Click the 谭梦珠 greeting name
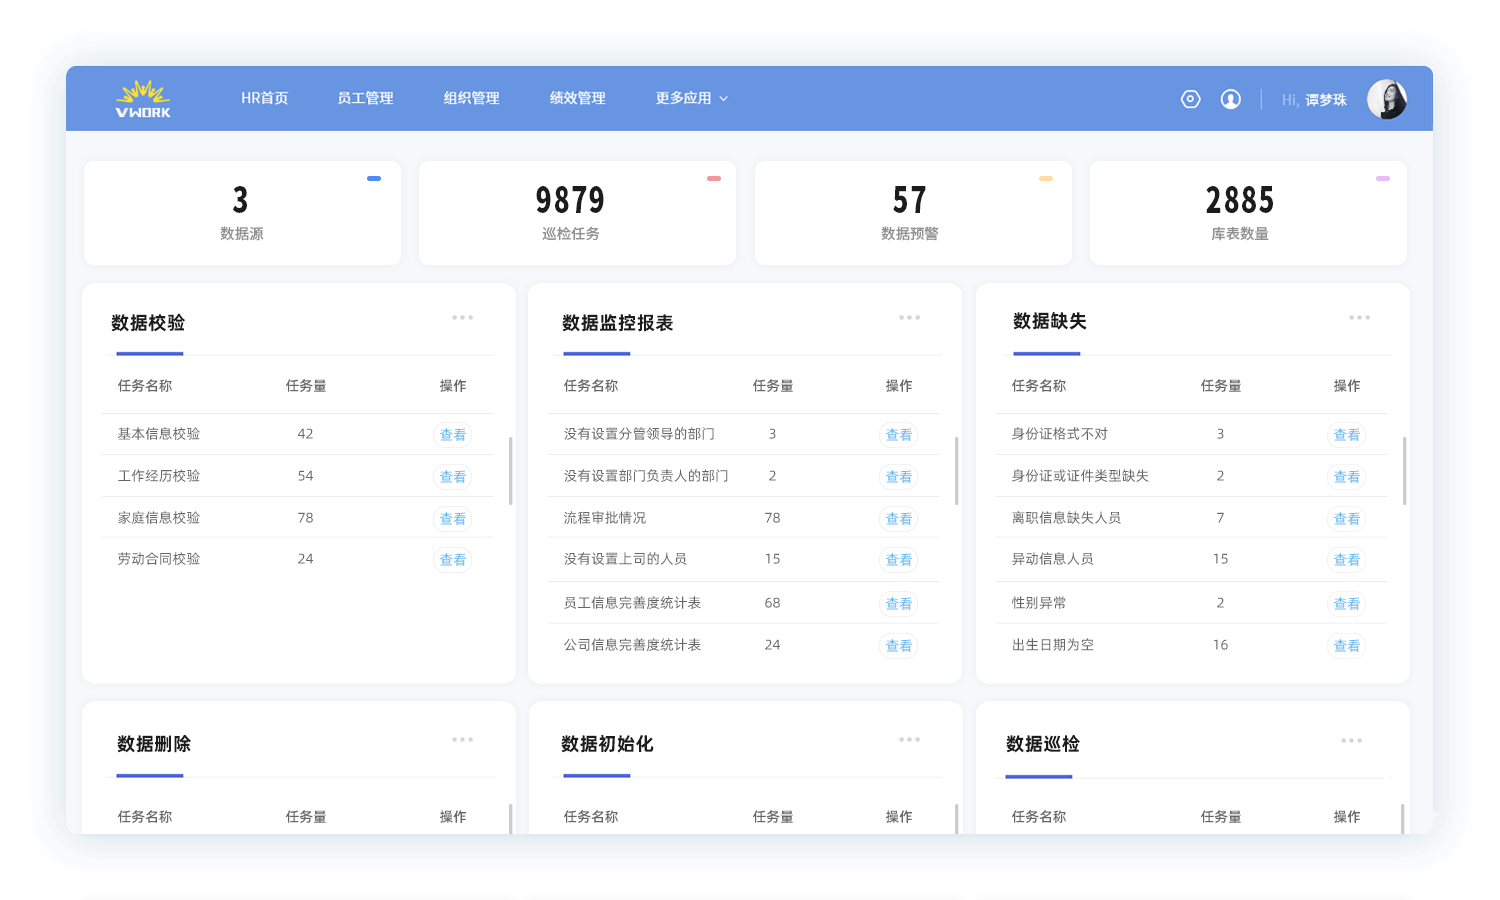The width and height of the screenshot is (1500, 900). pos(1326,100)
